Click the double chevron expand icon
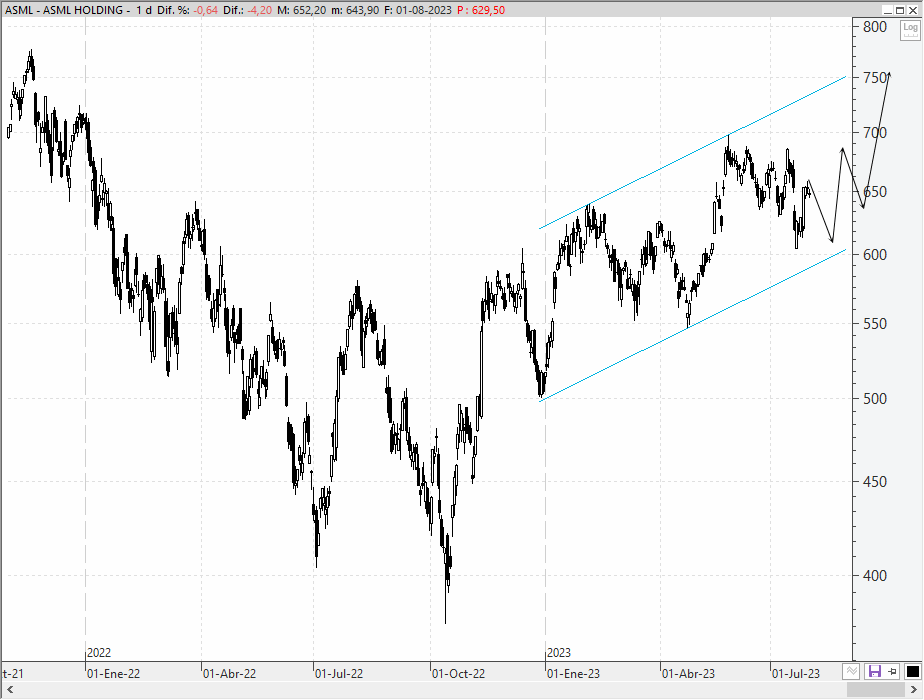924x700 pixels. coord(852,671)
